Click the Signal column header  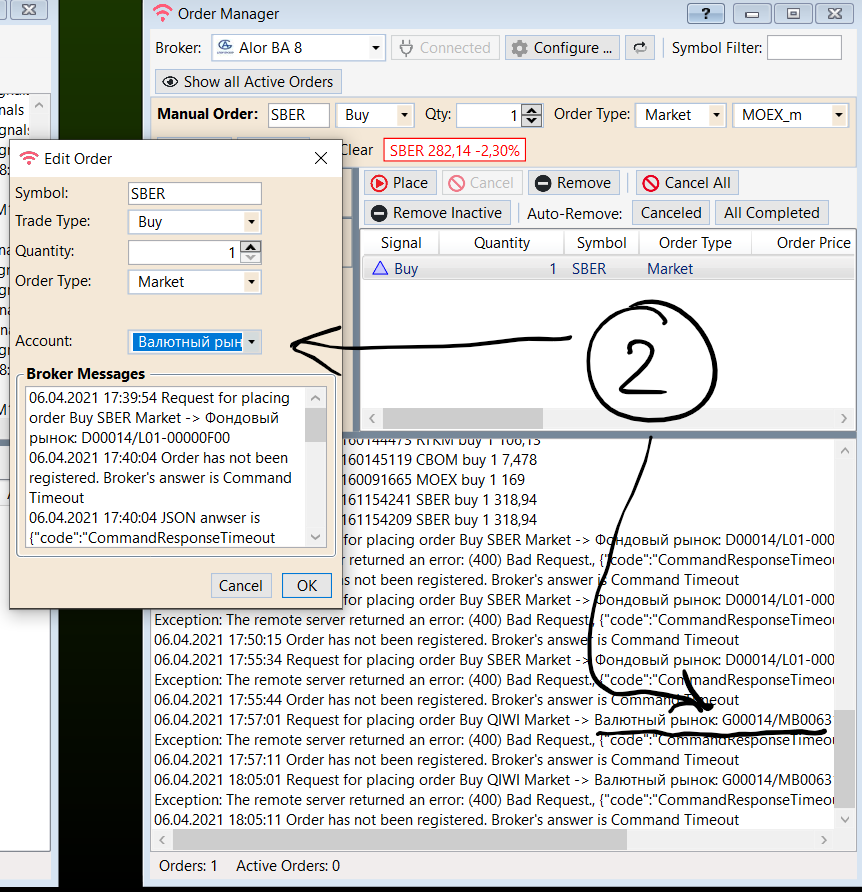click(401, 243)
